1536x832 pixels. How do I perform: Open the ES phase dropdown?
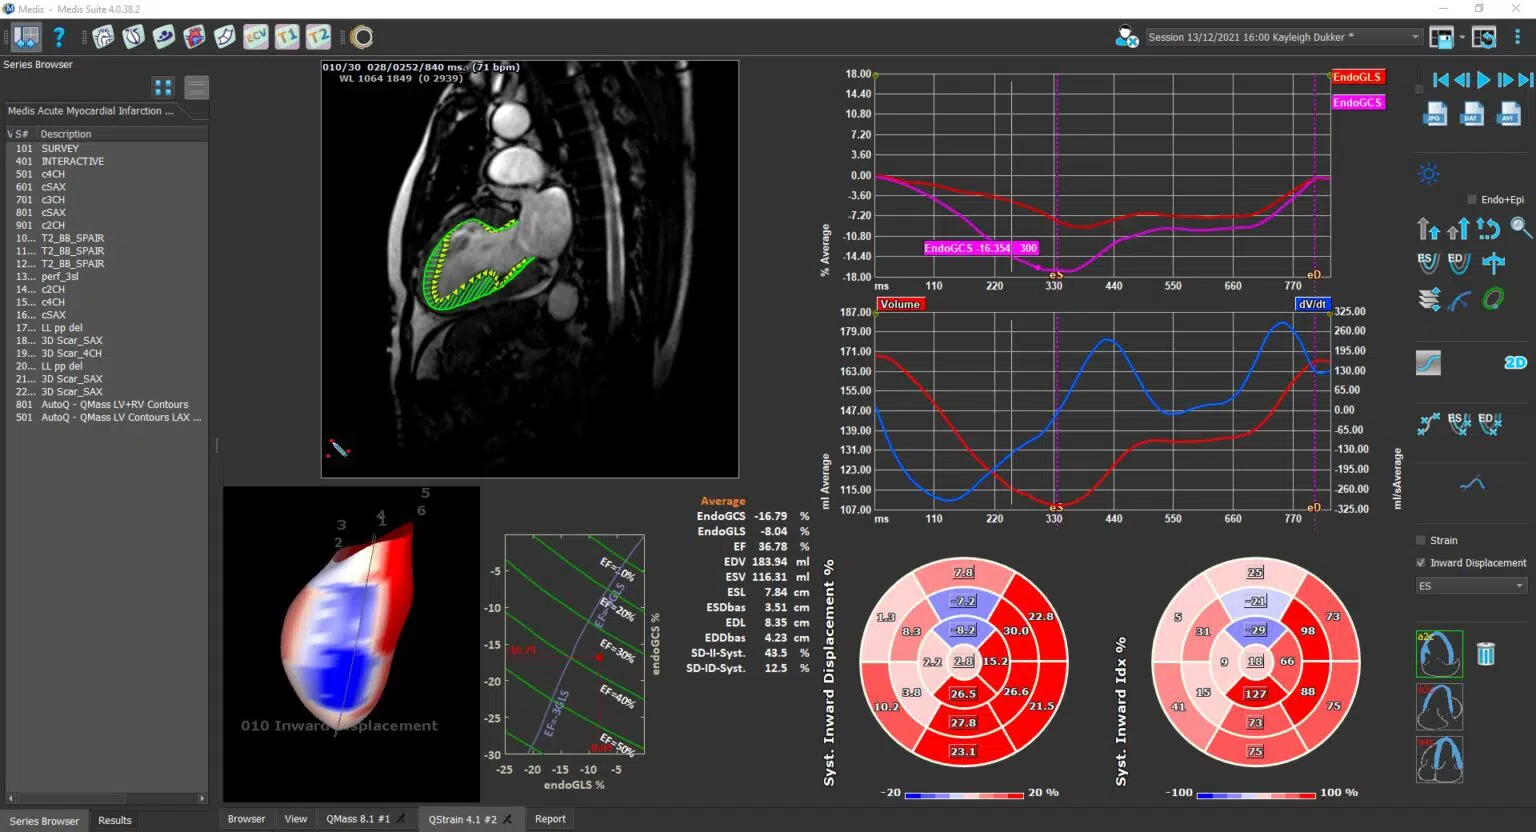coord(1470,586)
